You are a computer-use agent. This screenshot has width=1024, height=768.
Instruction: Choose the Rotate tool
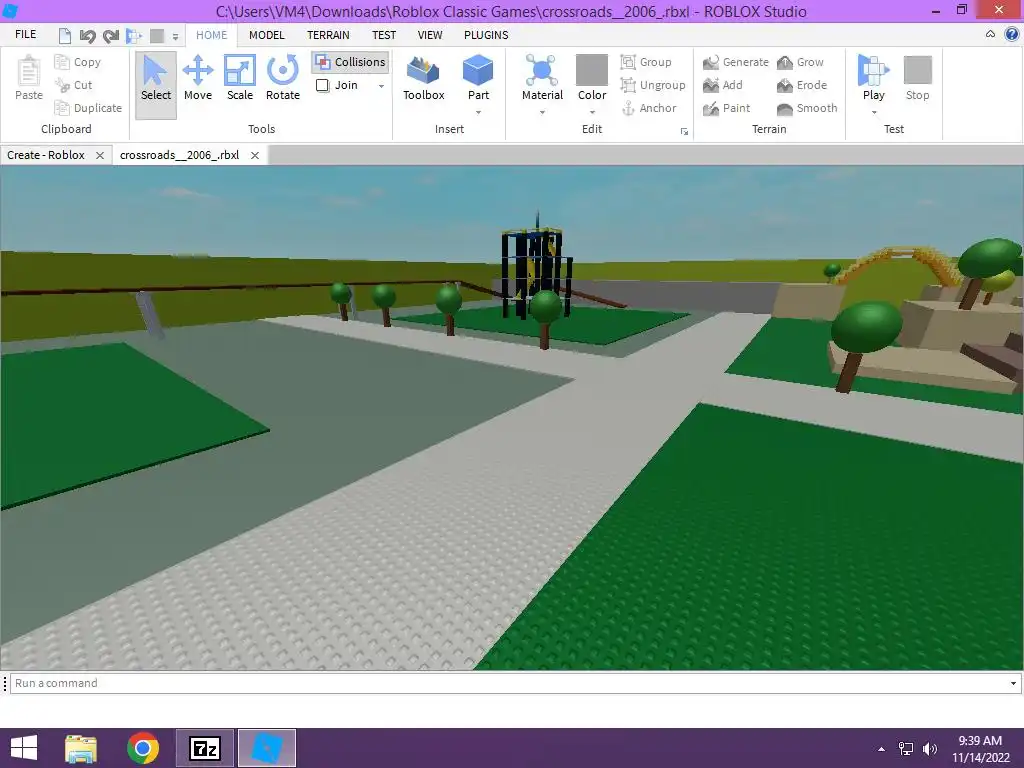click(x=283, y=78)
